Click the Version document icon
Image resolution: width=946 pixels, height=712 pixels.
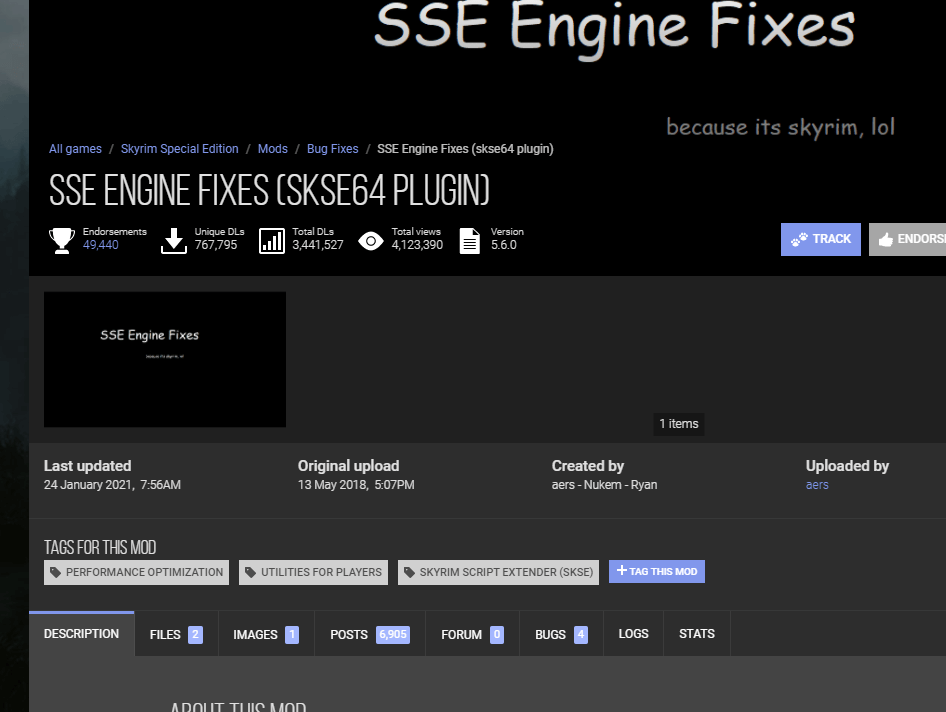[x=470, y=241]
